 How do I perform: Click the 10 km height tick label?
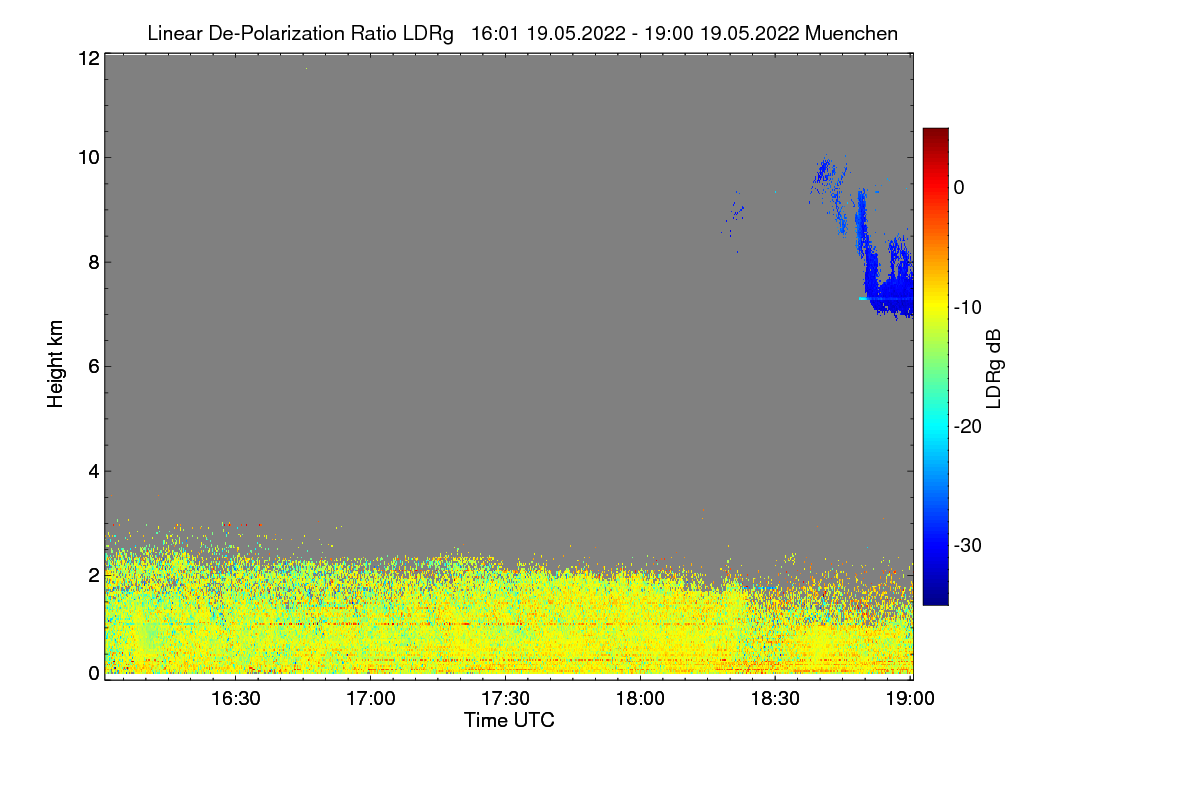[87, 157]
